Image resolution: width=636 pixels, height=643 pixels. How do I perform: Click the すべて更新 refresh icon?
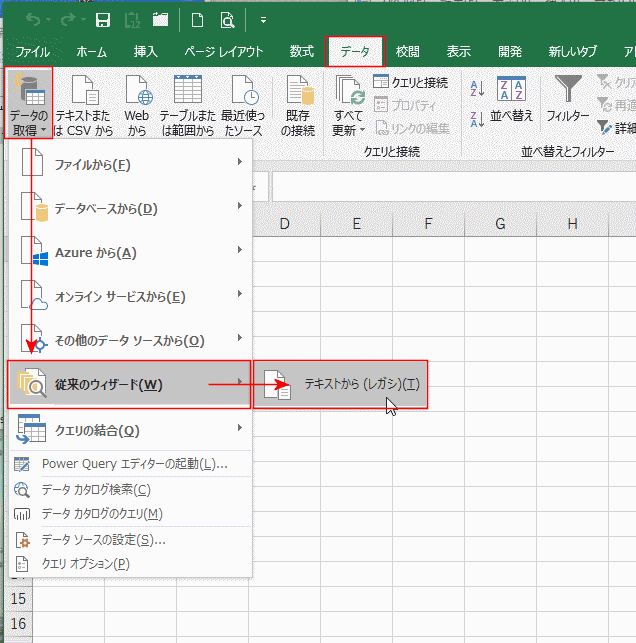[x=349, y=91]
